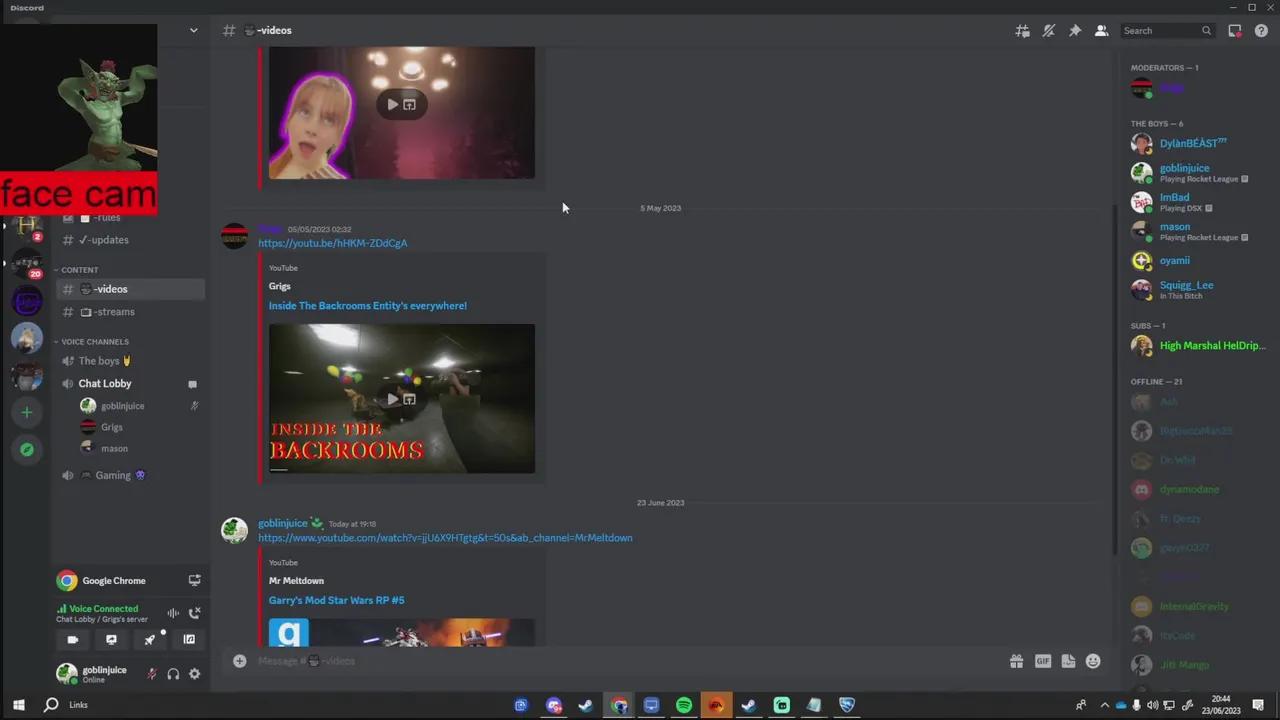Open pinned messages in #-videos

click(1075, 30)
